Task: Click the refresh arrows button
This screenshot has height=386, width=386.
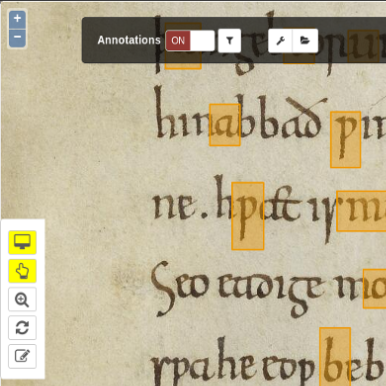Action: [22, 328]
